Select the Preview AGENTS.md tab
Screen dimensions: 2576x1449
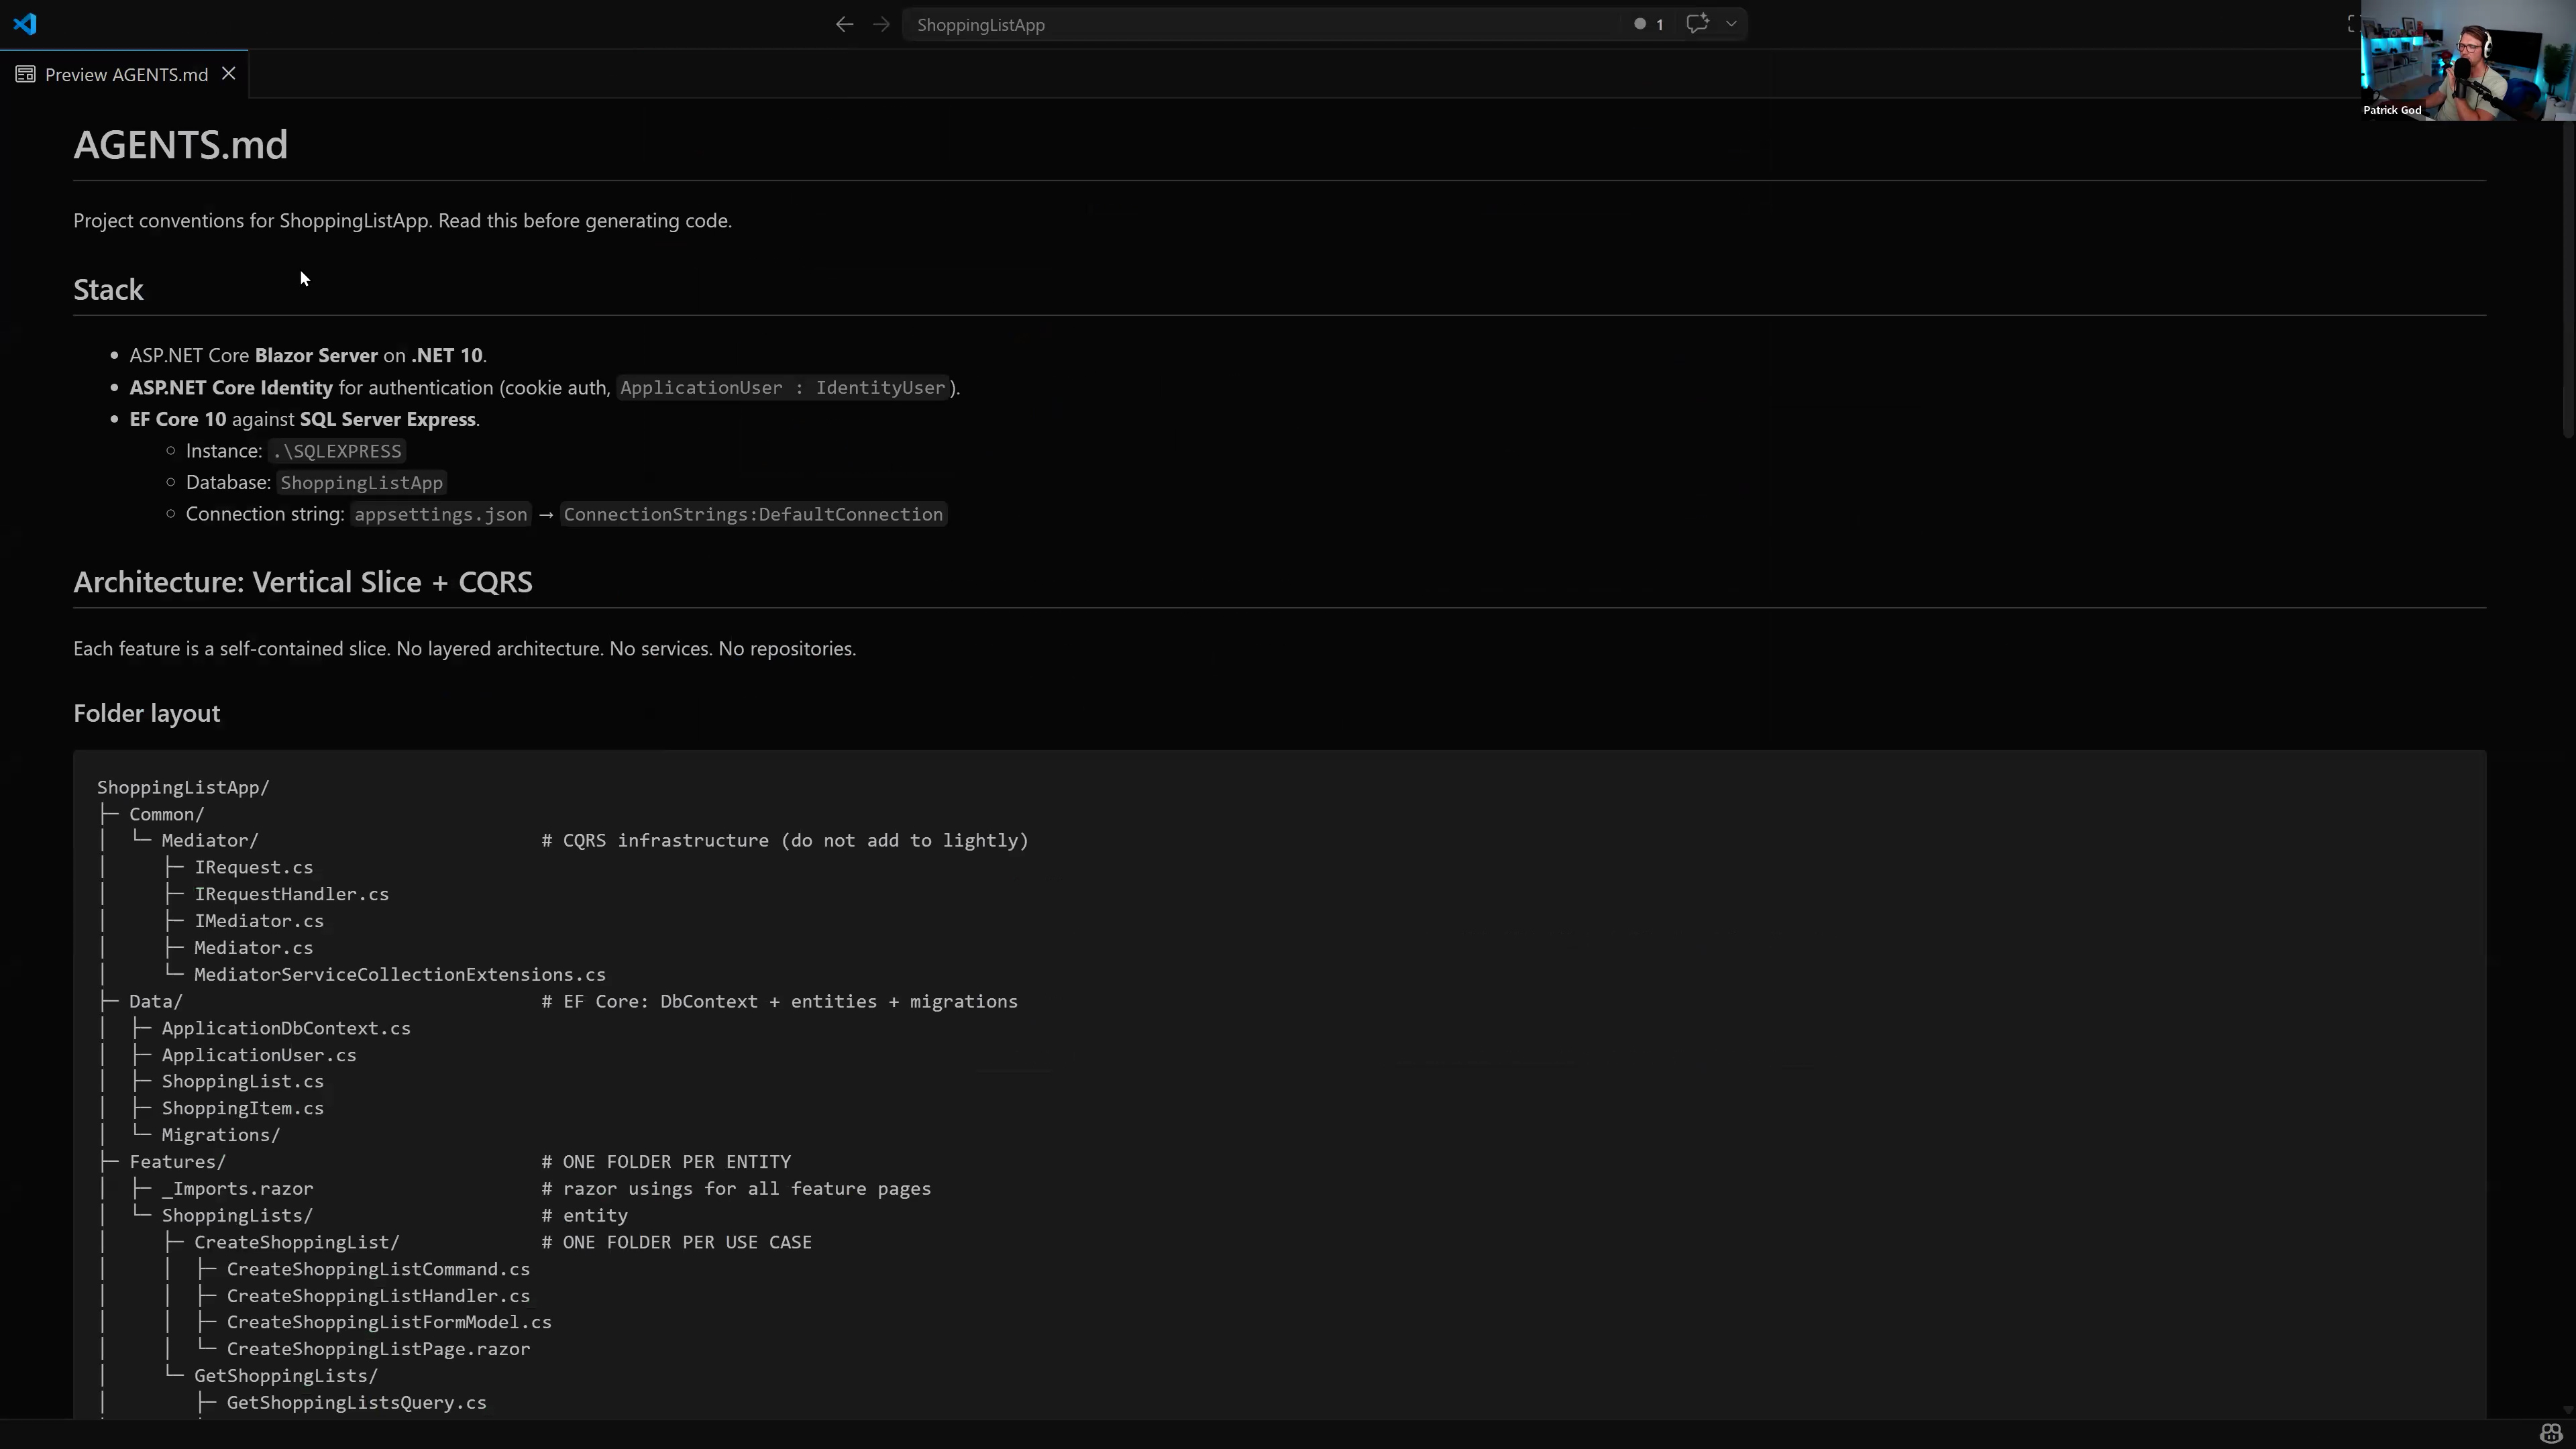pyautogui.click(x=123, y=74)
